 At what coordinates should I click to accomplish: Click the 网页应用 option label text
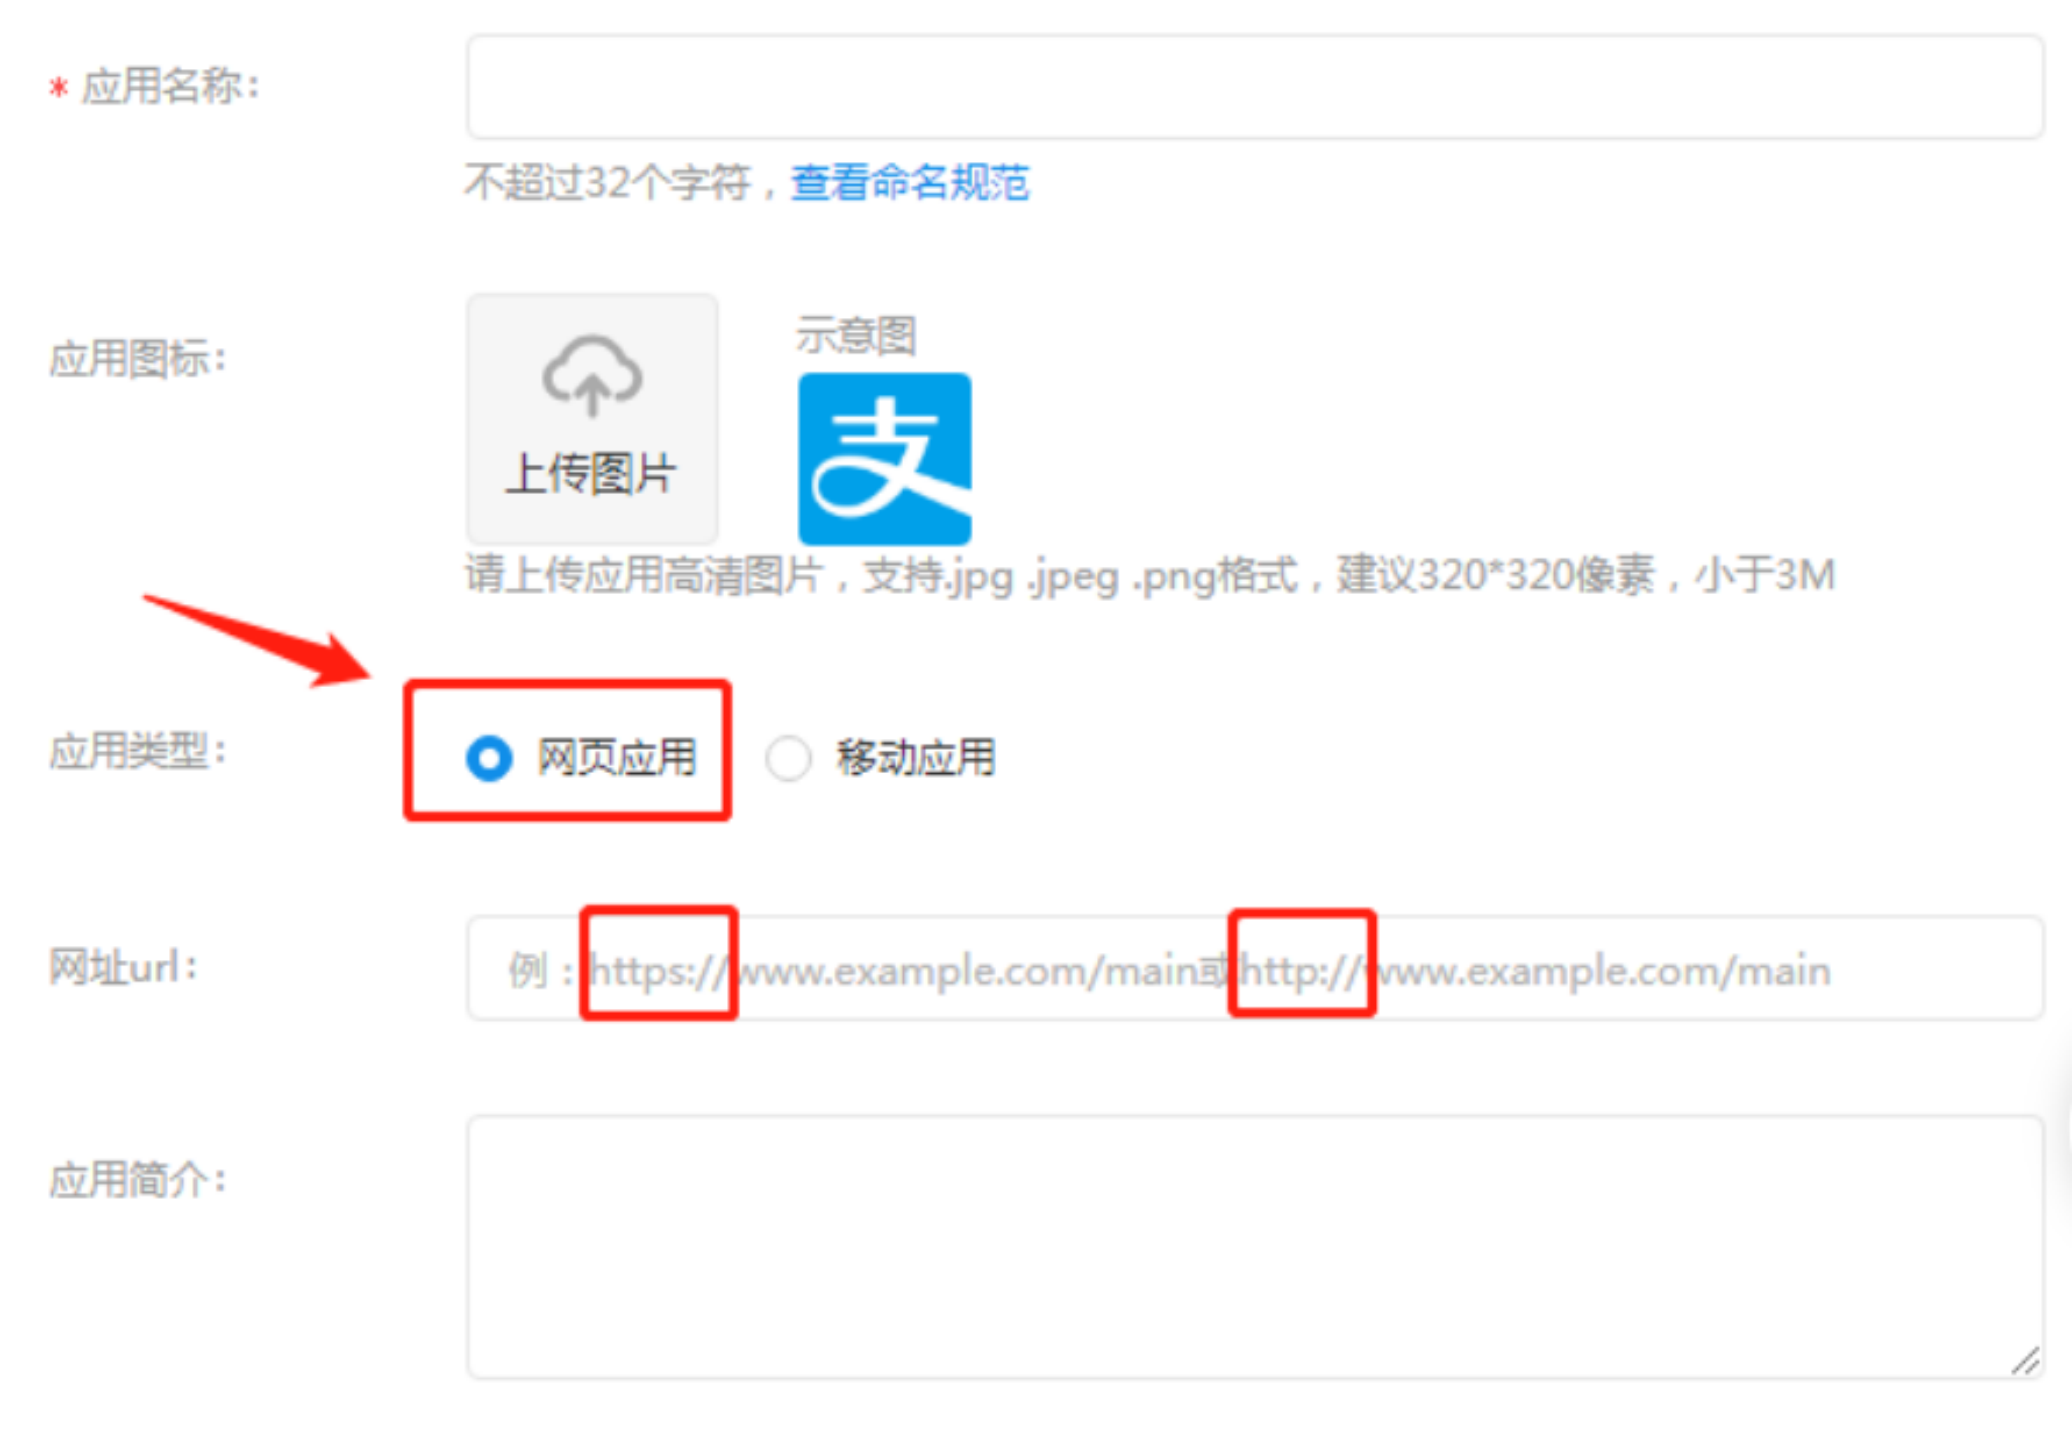click(x=617, y=758)
